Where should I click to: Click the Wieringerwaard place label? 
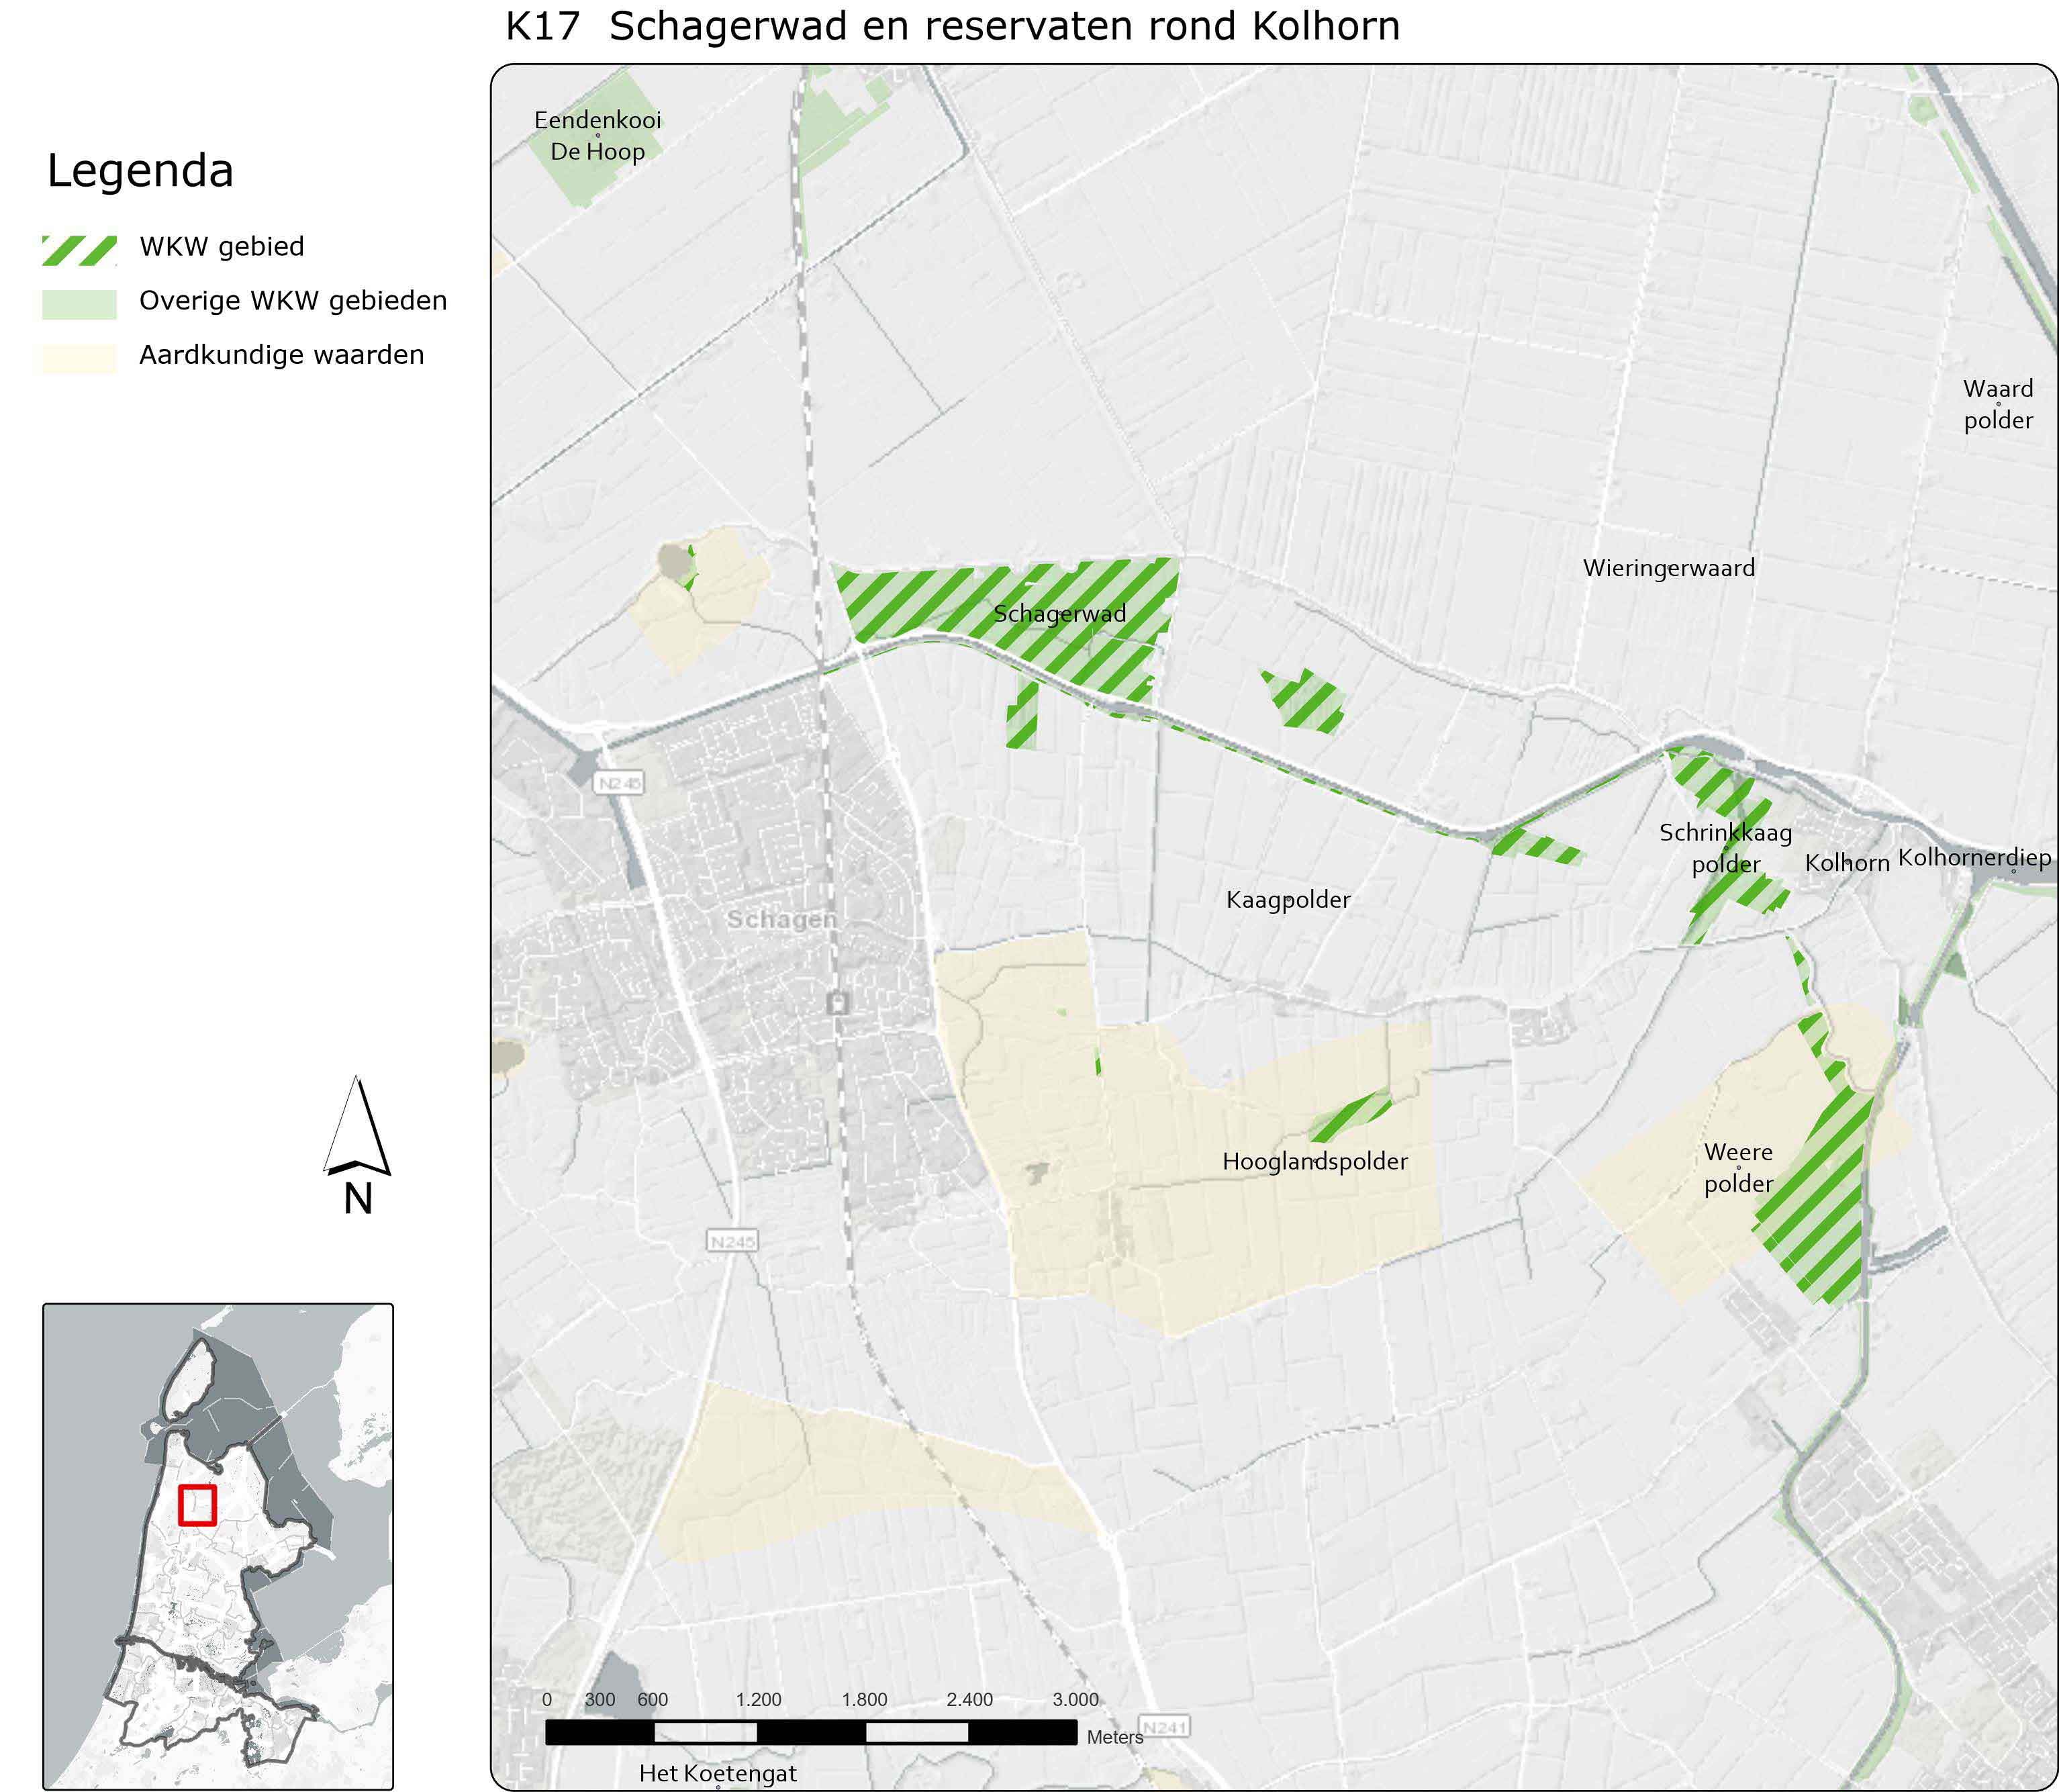pyautogui.click(x=1668, y=569)
